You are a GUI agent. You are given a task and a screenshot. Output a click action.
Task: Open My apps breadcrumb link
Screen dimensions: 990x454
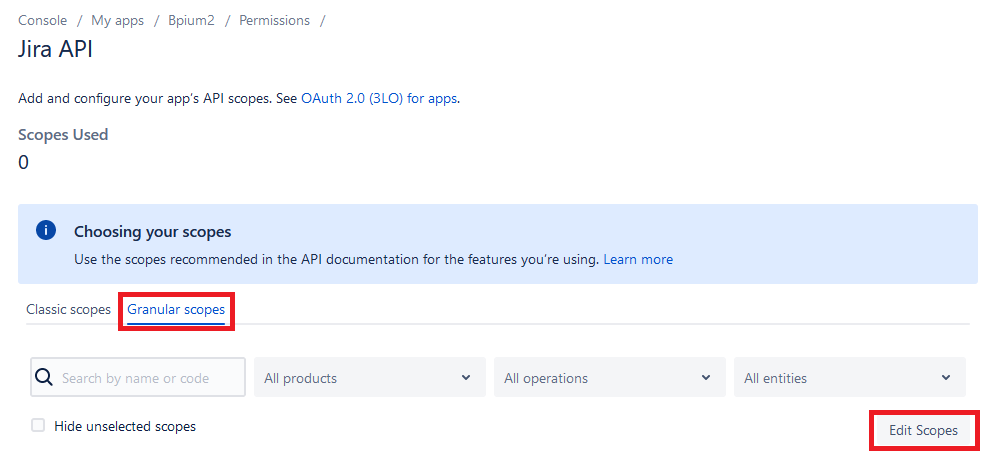[x=117, y=20]
